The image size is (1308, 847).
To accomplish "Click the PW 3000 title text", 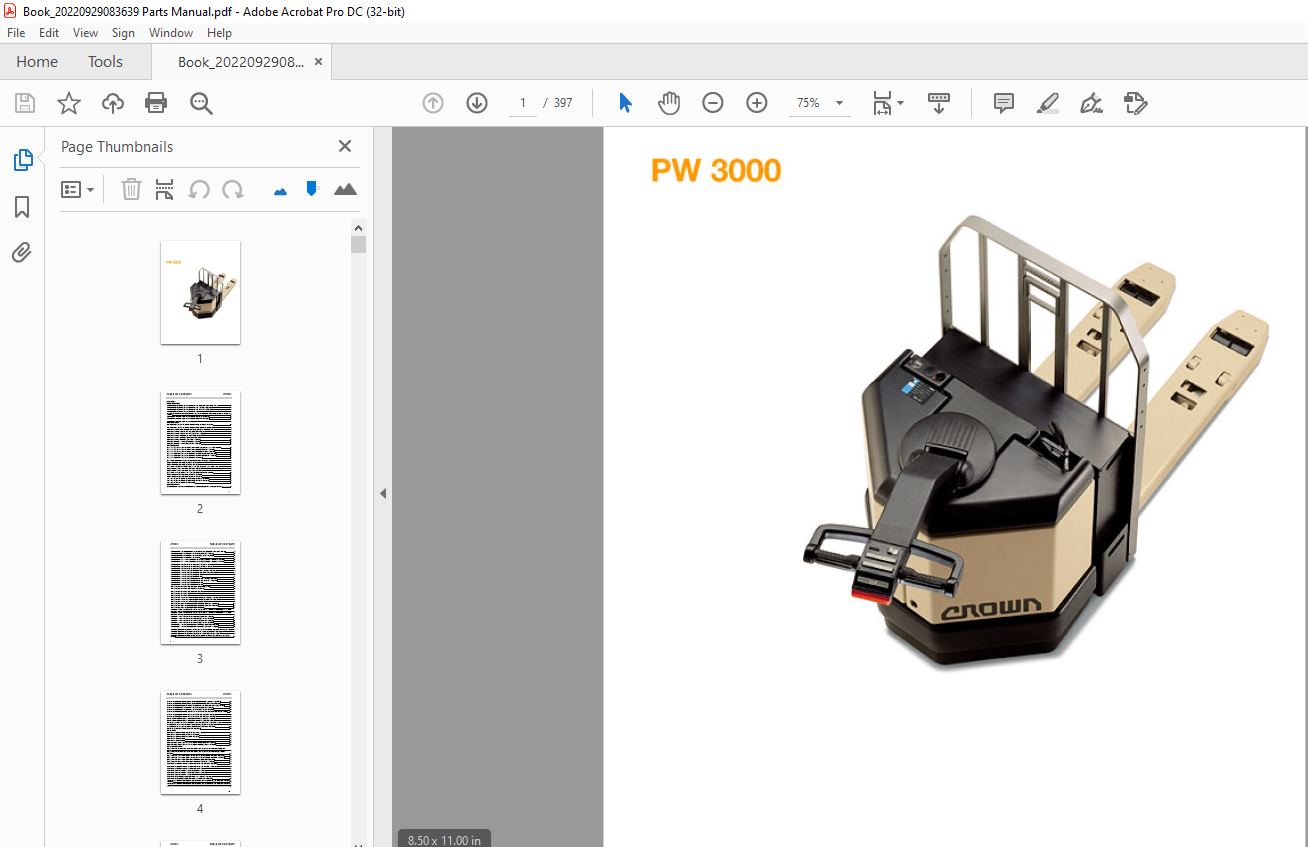I will 716,171.
